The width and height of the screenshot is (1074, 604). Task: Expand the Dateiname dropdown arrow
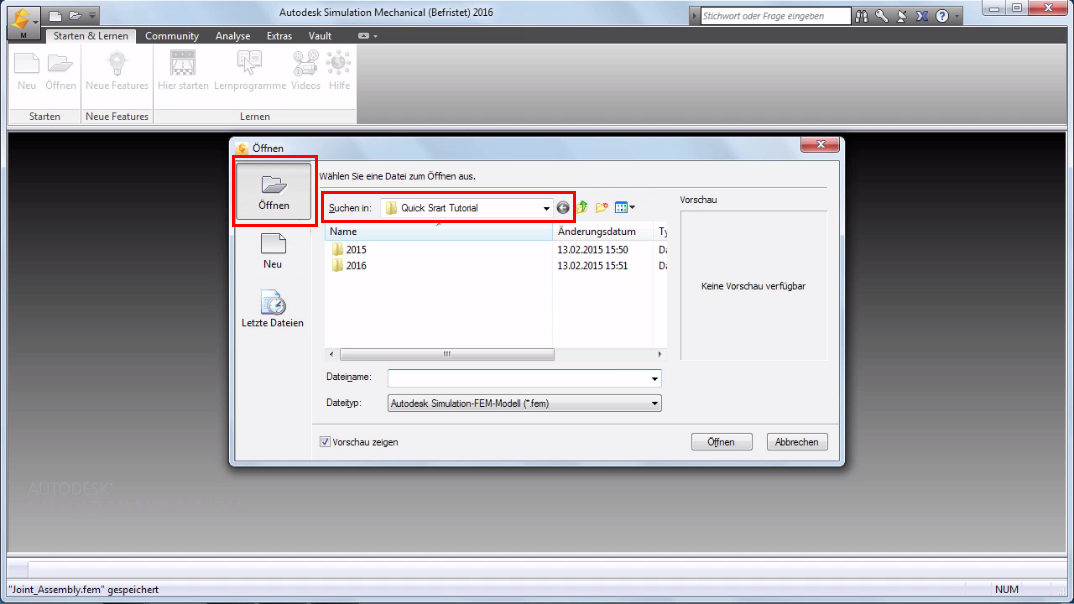(654, 378)
